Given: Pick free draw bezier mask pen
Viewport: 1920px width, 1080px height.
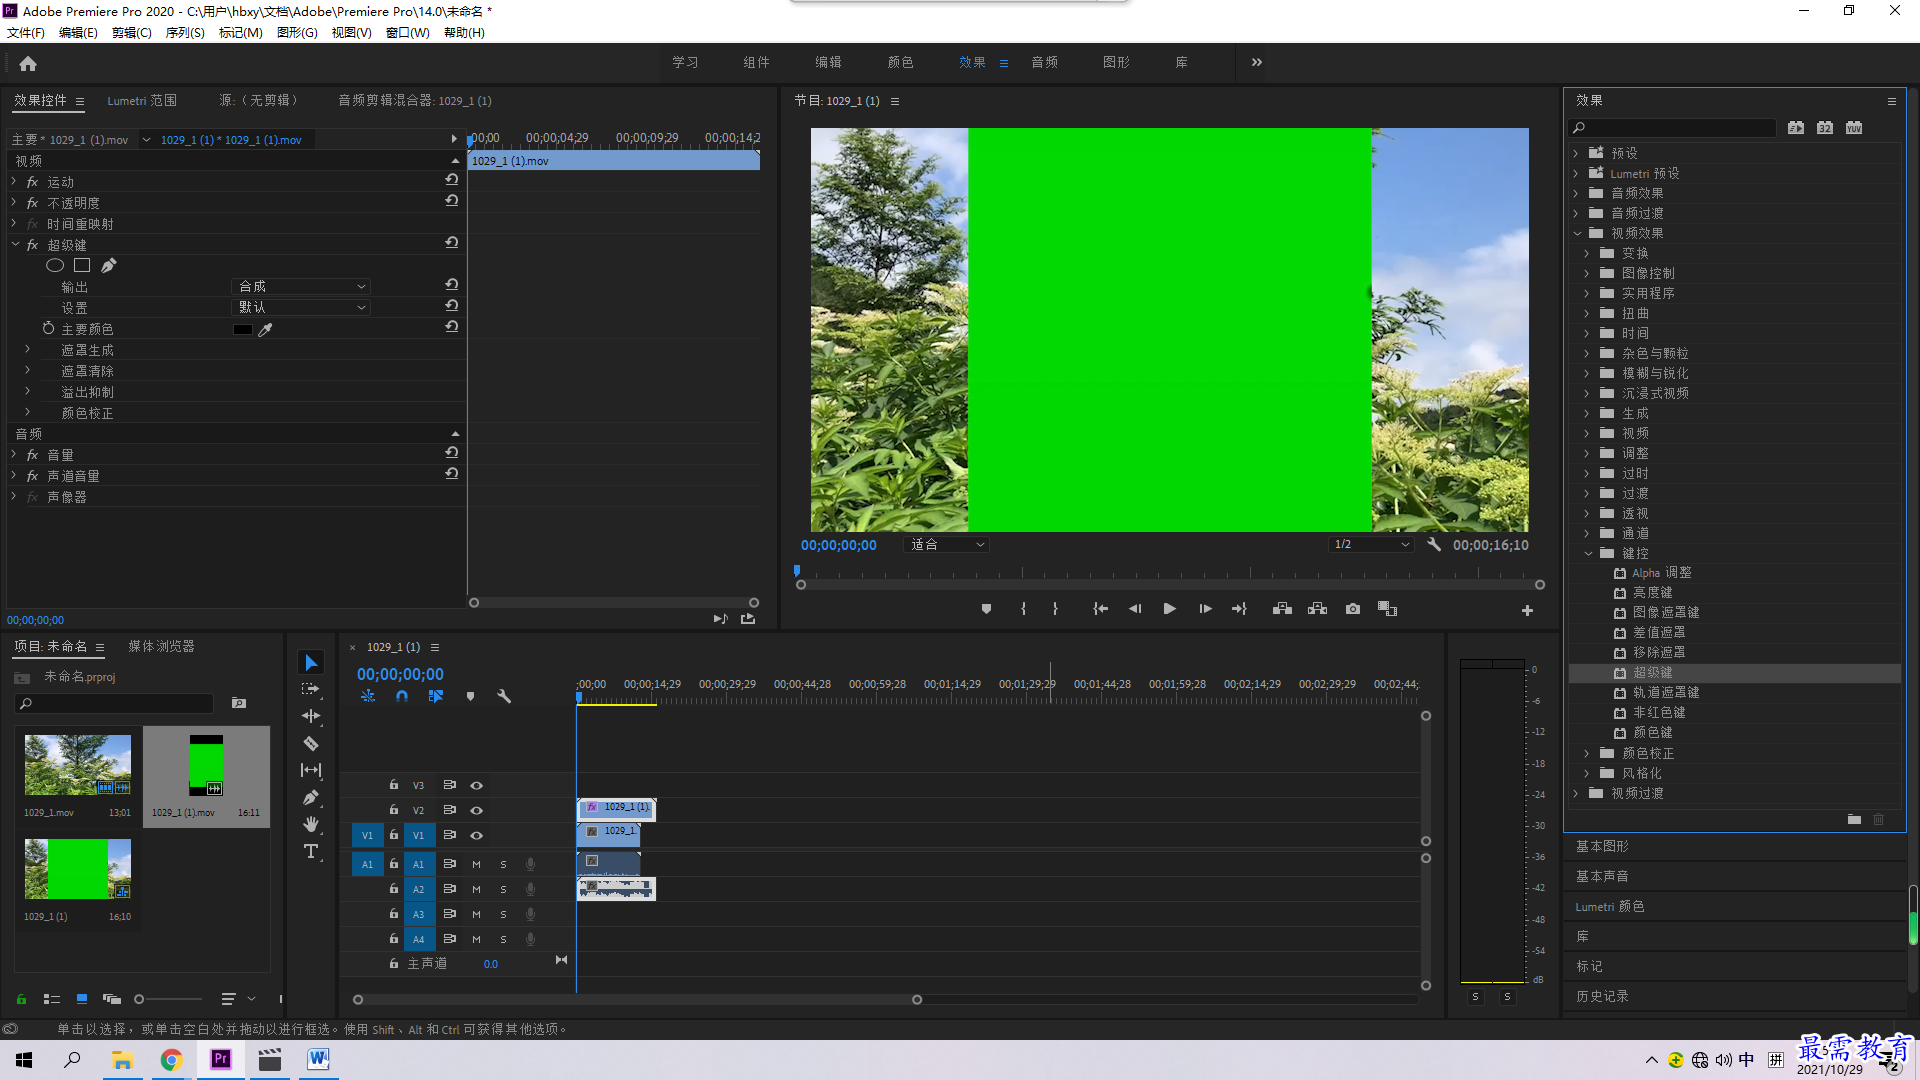Looking at the screenshot, I should pos(109,265).
